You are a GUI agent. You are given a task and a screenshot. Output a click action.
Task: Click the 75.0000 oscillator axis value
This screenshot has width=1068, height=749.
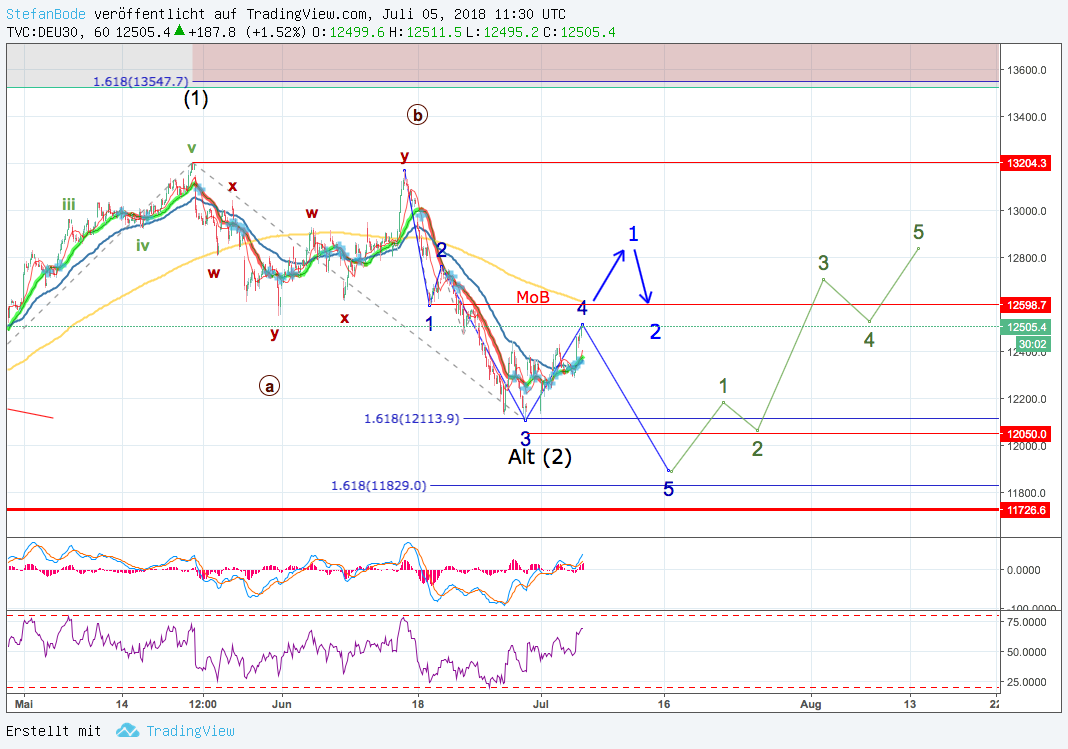(1027, 622)
